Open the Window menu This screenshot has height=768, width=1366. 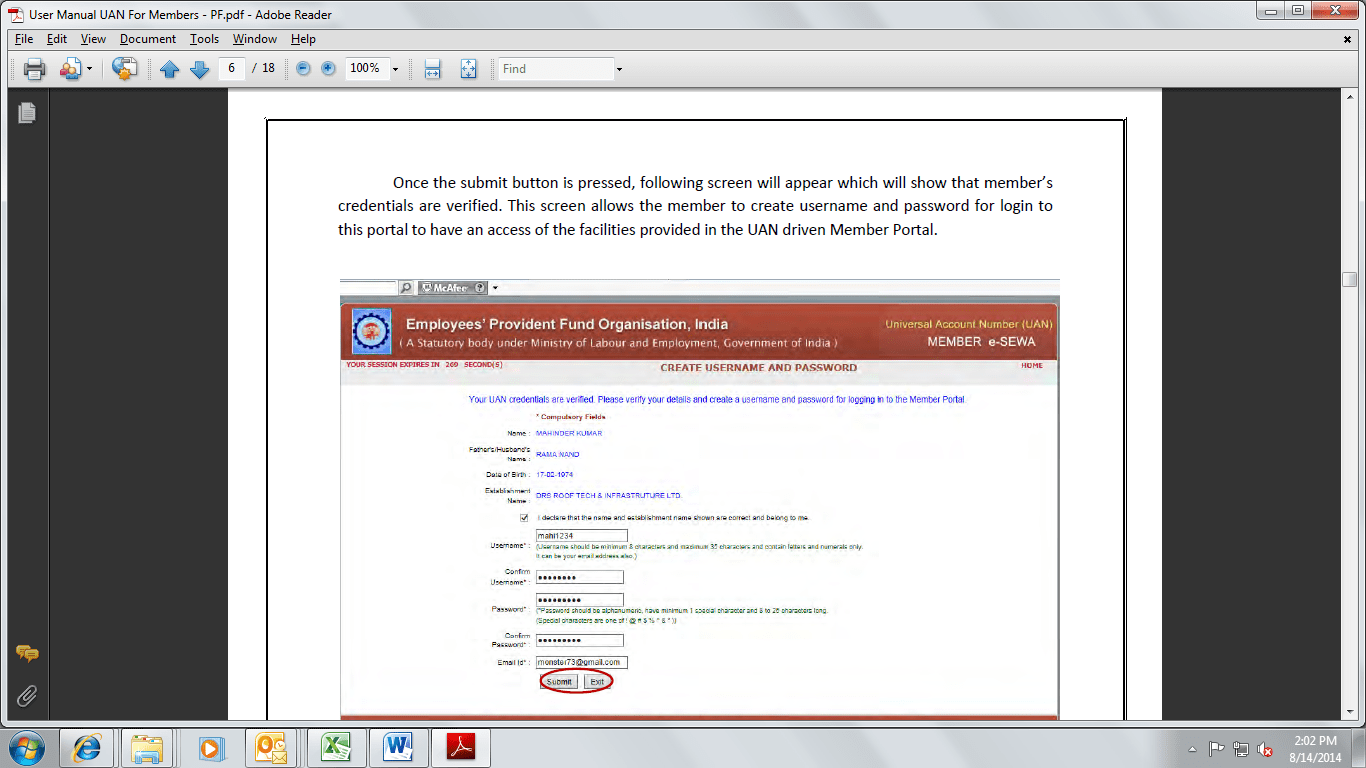pyautogui.click(x=255, y=39)
